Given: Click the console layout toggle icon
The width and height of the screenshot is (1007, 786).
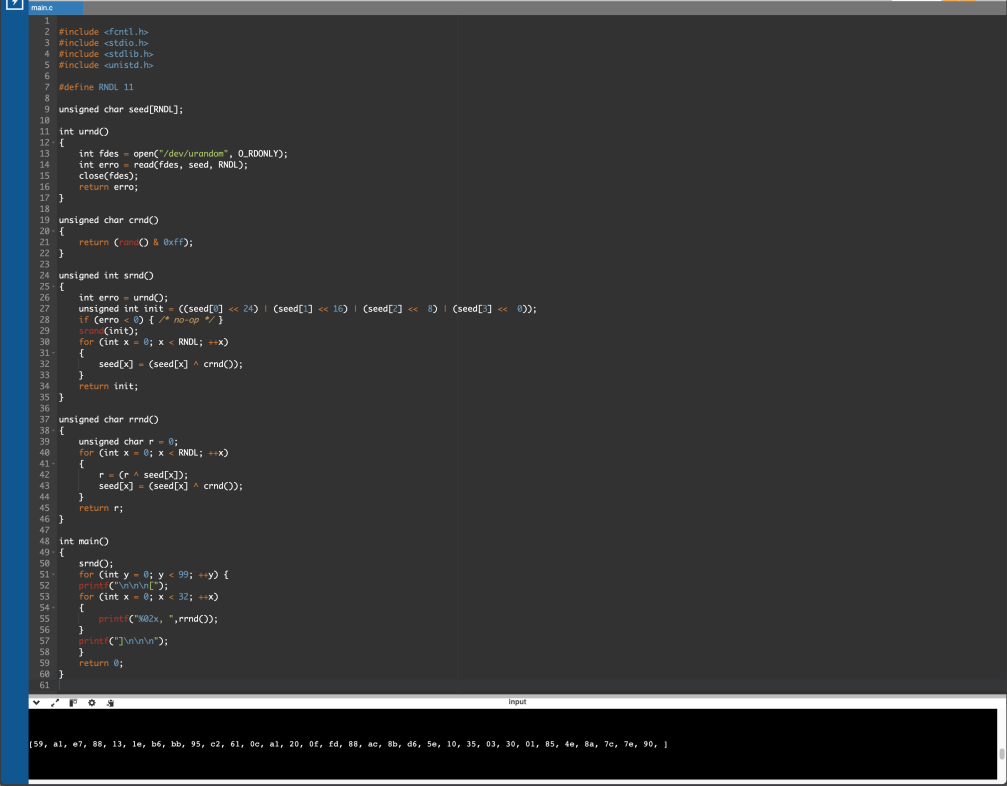Looking at the screenshot, I should pyautogui.click(x=73, y=703).
